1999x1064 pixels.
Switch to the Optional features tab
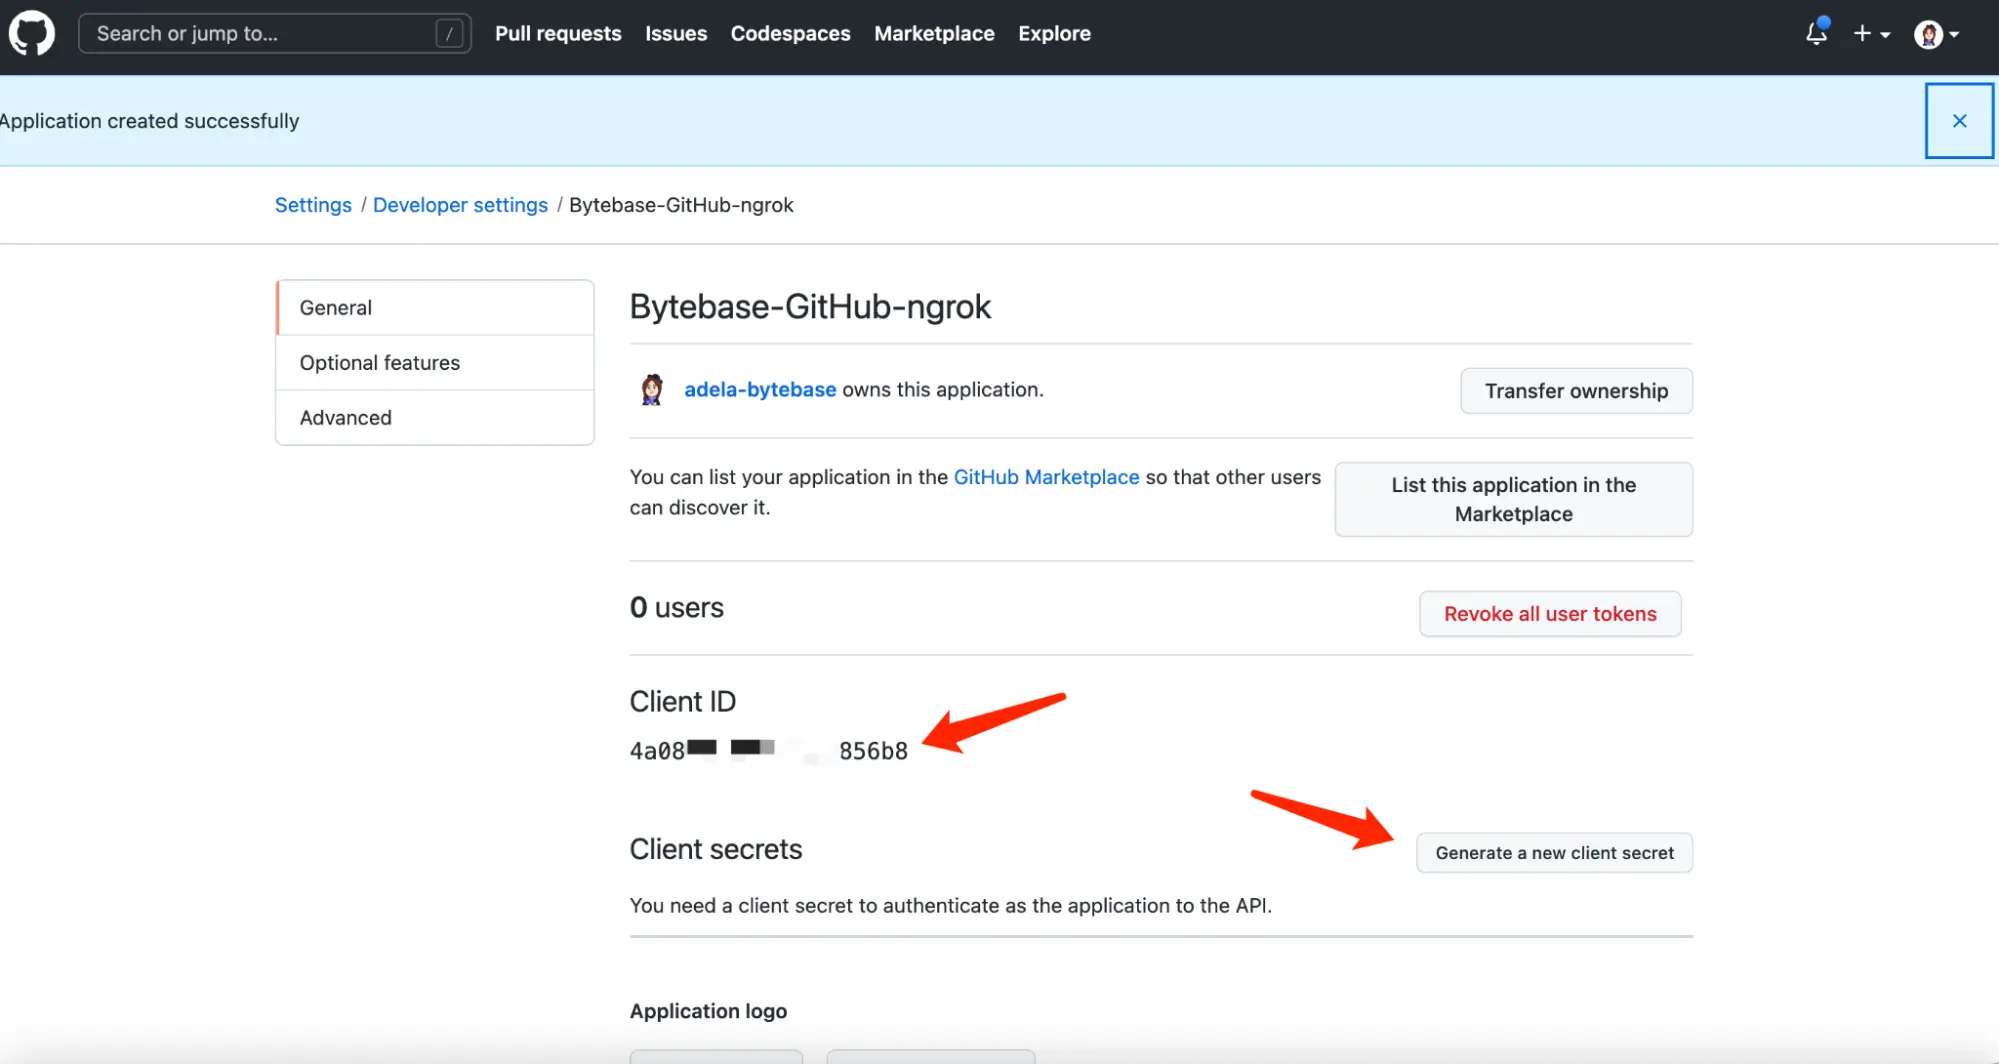tap(380, 362)
